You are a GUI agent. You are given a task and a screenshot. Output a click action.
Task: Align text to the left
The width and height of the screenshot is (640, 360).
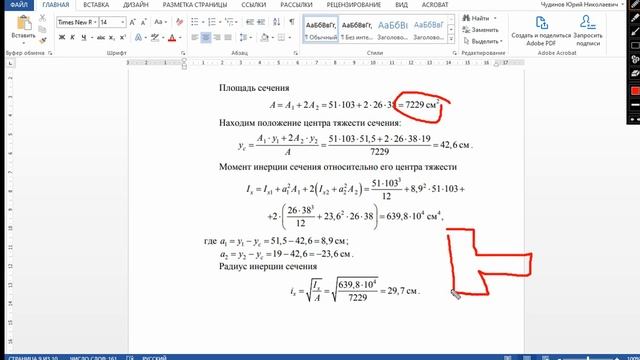pyautogui.click(x=195, y=38)
